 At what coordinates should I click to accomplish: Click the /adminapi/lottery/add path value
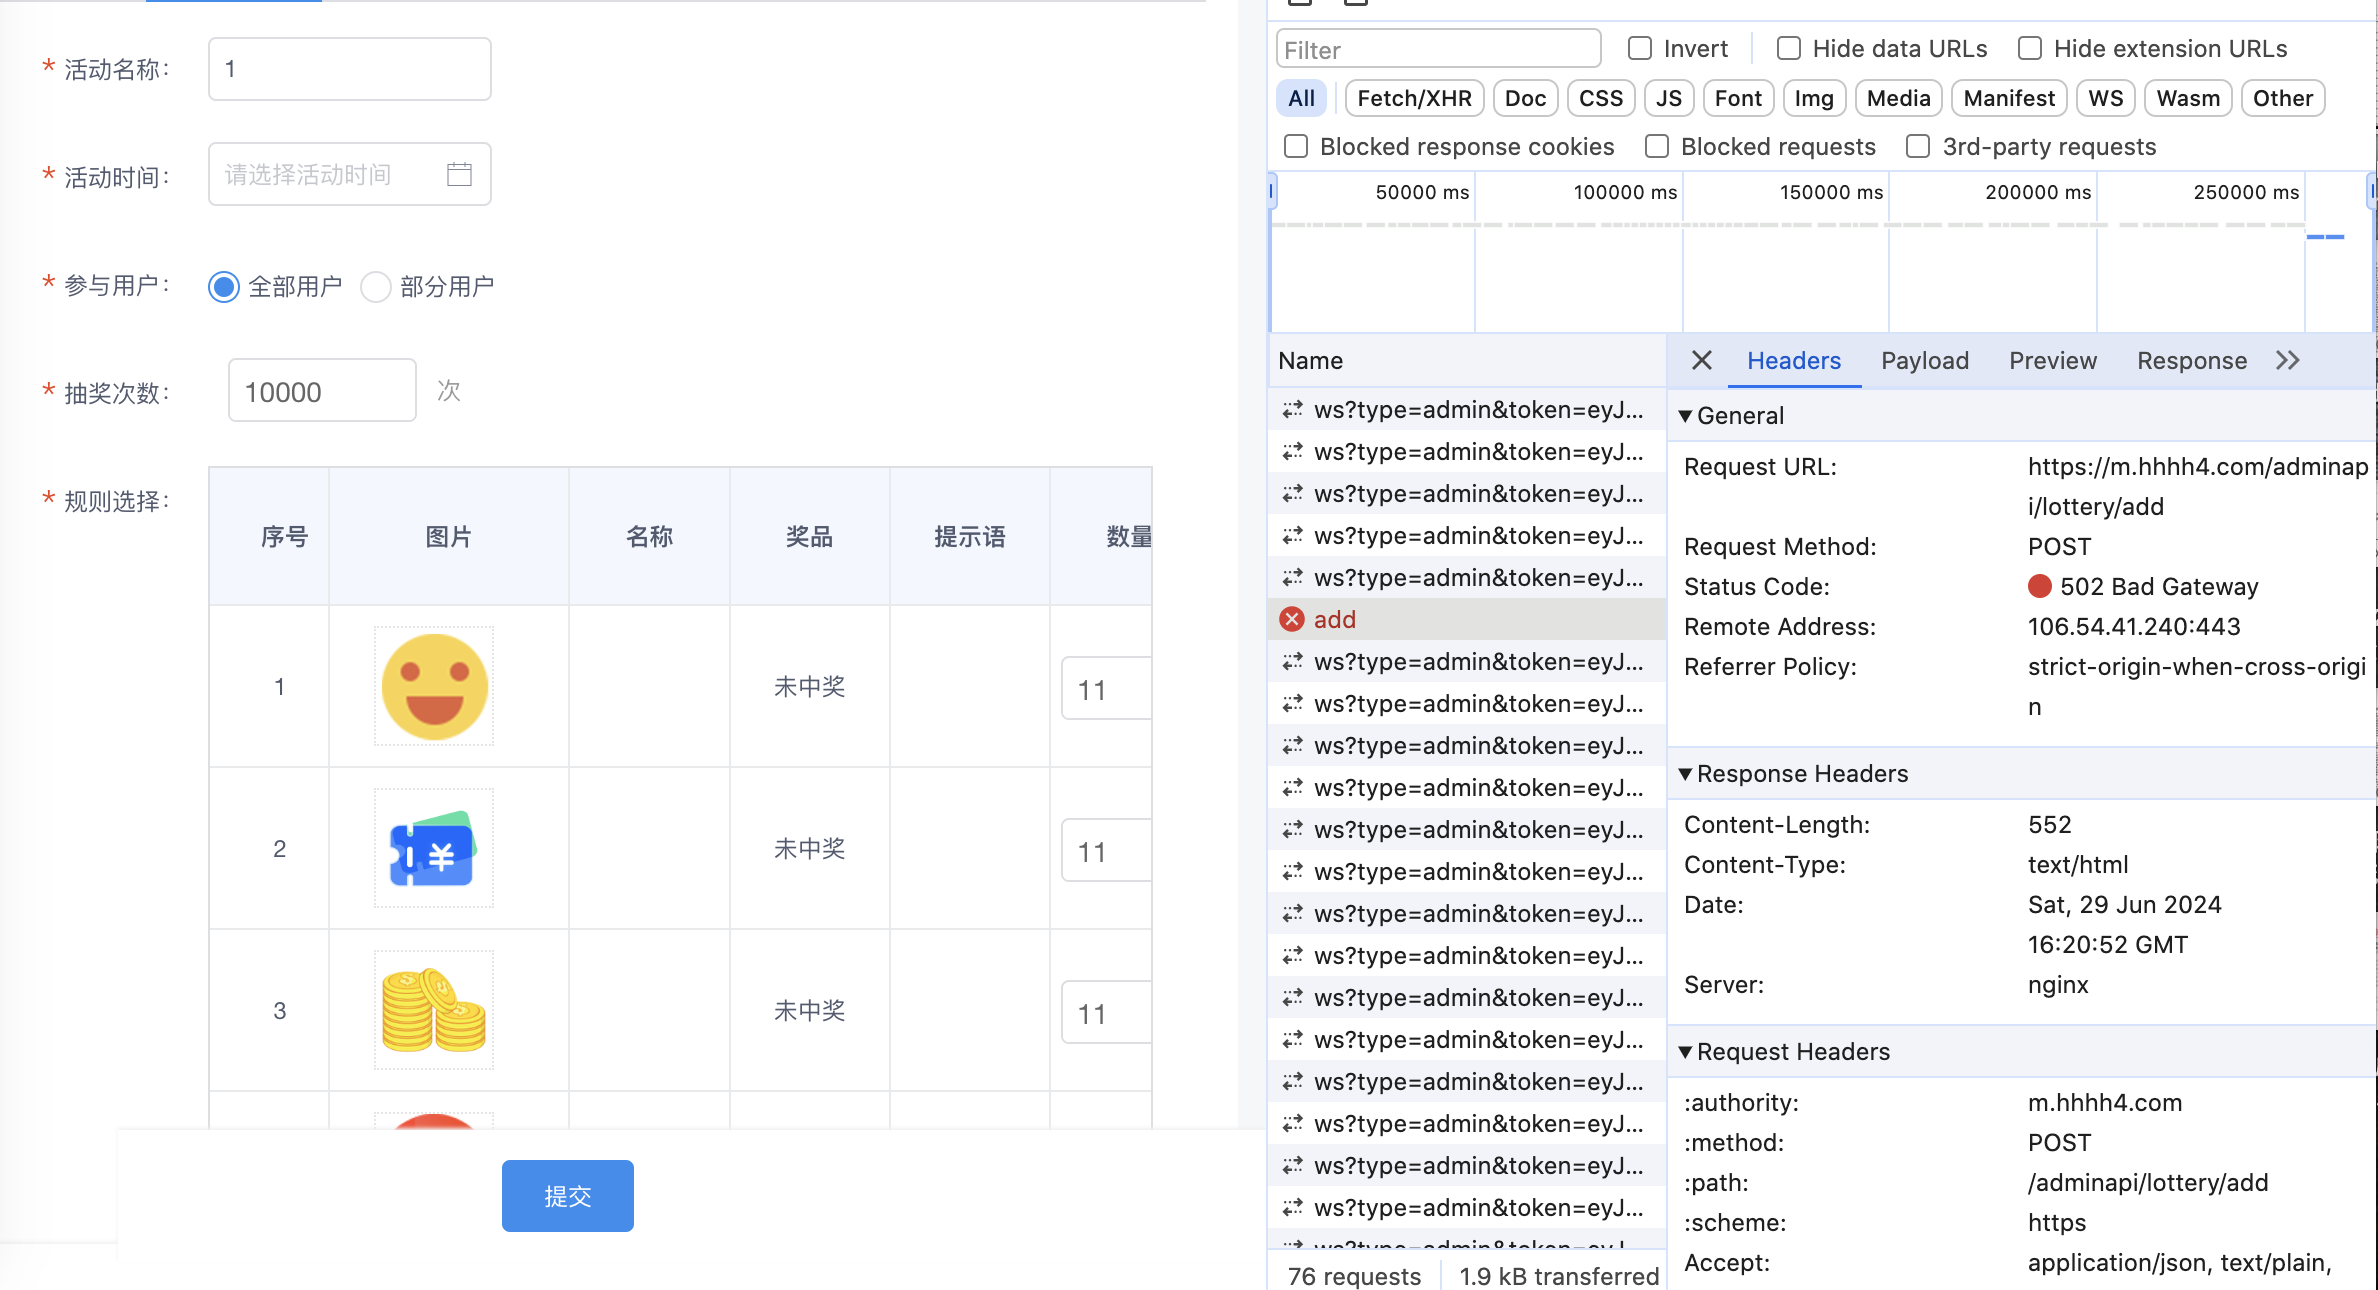click(x=2148, y=1182)
